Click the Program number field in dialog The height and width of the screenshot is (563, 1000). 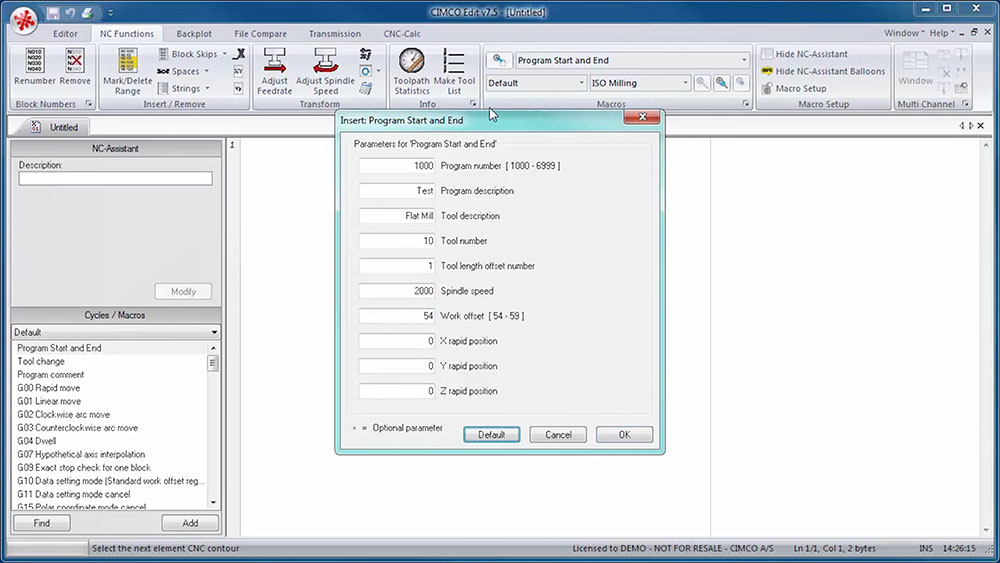coord(397,166)
